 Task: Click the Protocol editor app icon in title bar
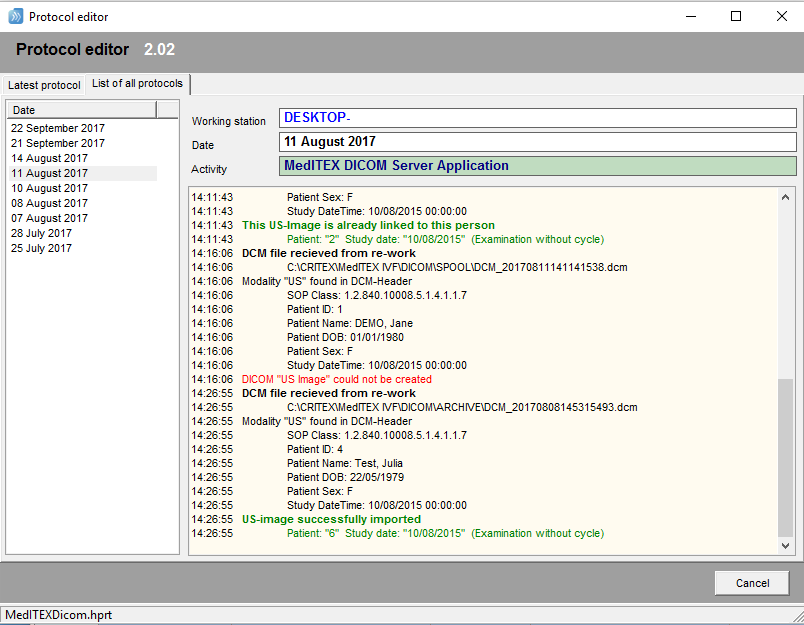[16, 16]
